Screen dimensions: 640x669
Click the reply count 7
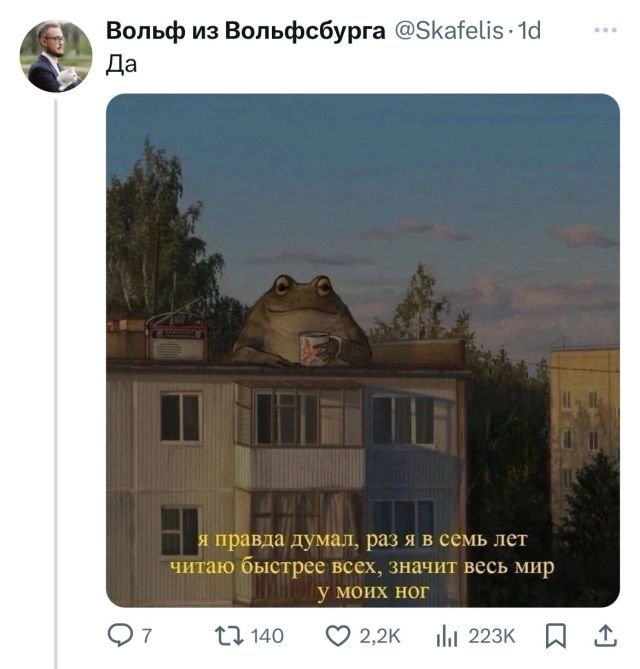tap(146, 636)
